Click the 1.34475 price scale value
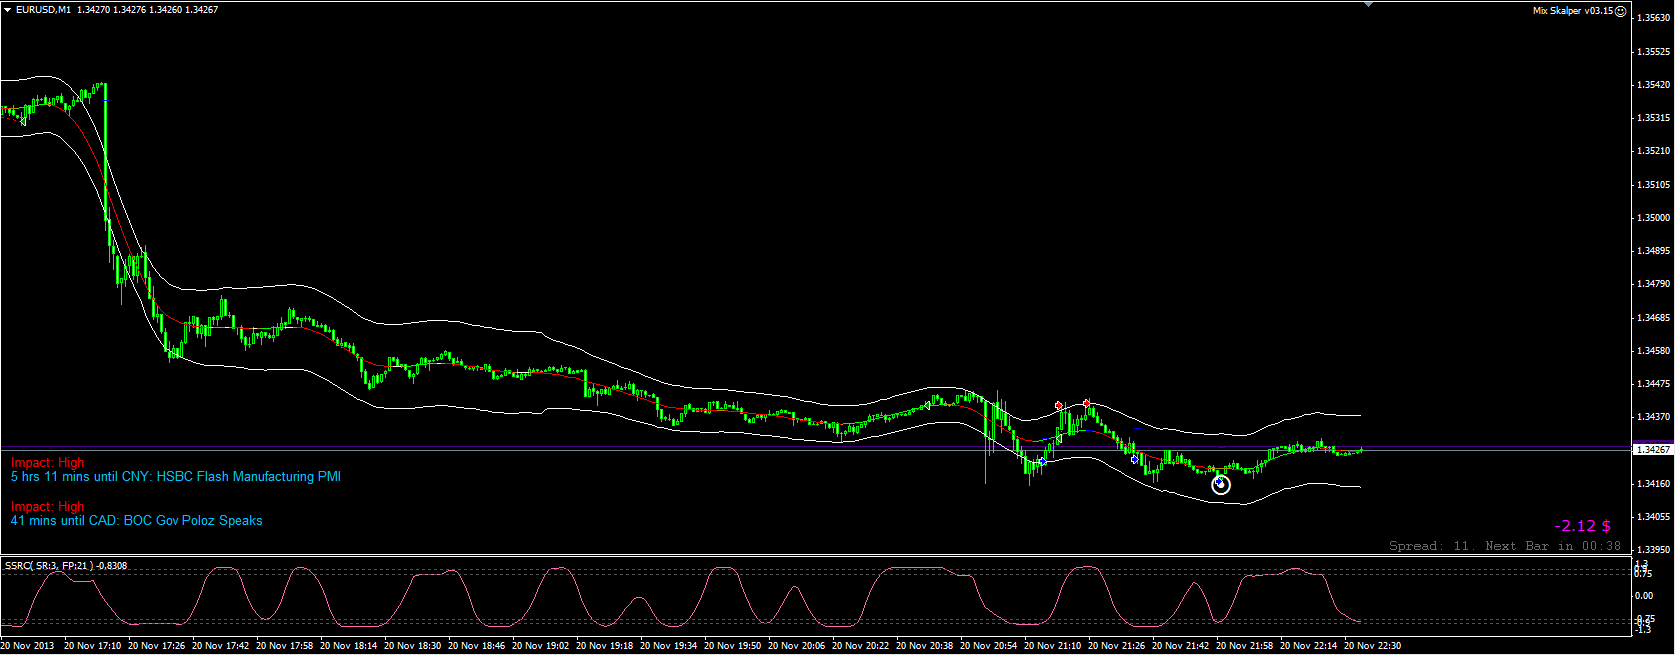Image resolution: width=1676 pixels, height=656 pixels. pyautogui.click(x=1653, y=384)
